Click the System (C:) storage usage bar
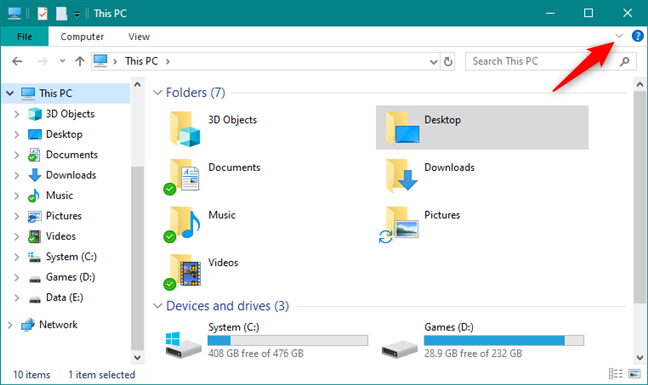648x385 pixels. click(288, 340)
